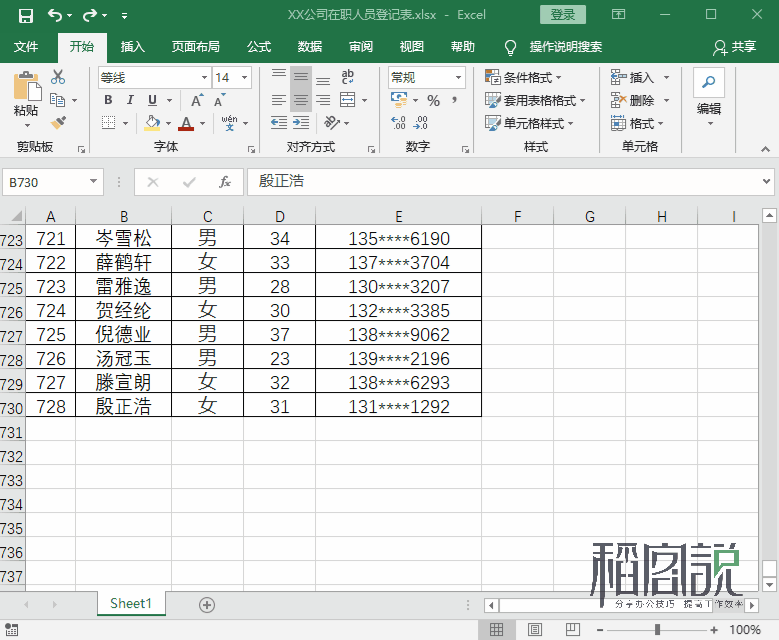779x640 pixels.
Task: Activate the Format Painter brush
Action: pyautogui.click(x=58, y=122)
